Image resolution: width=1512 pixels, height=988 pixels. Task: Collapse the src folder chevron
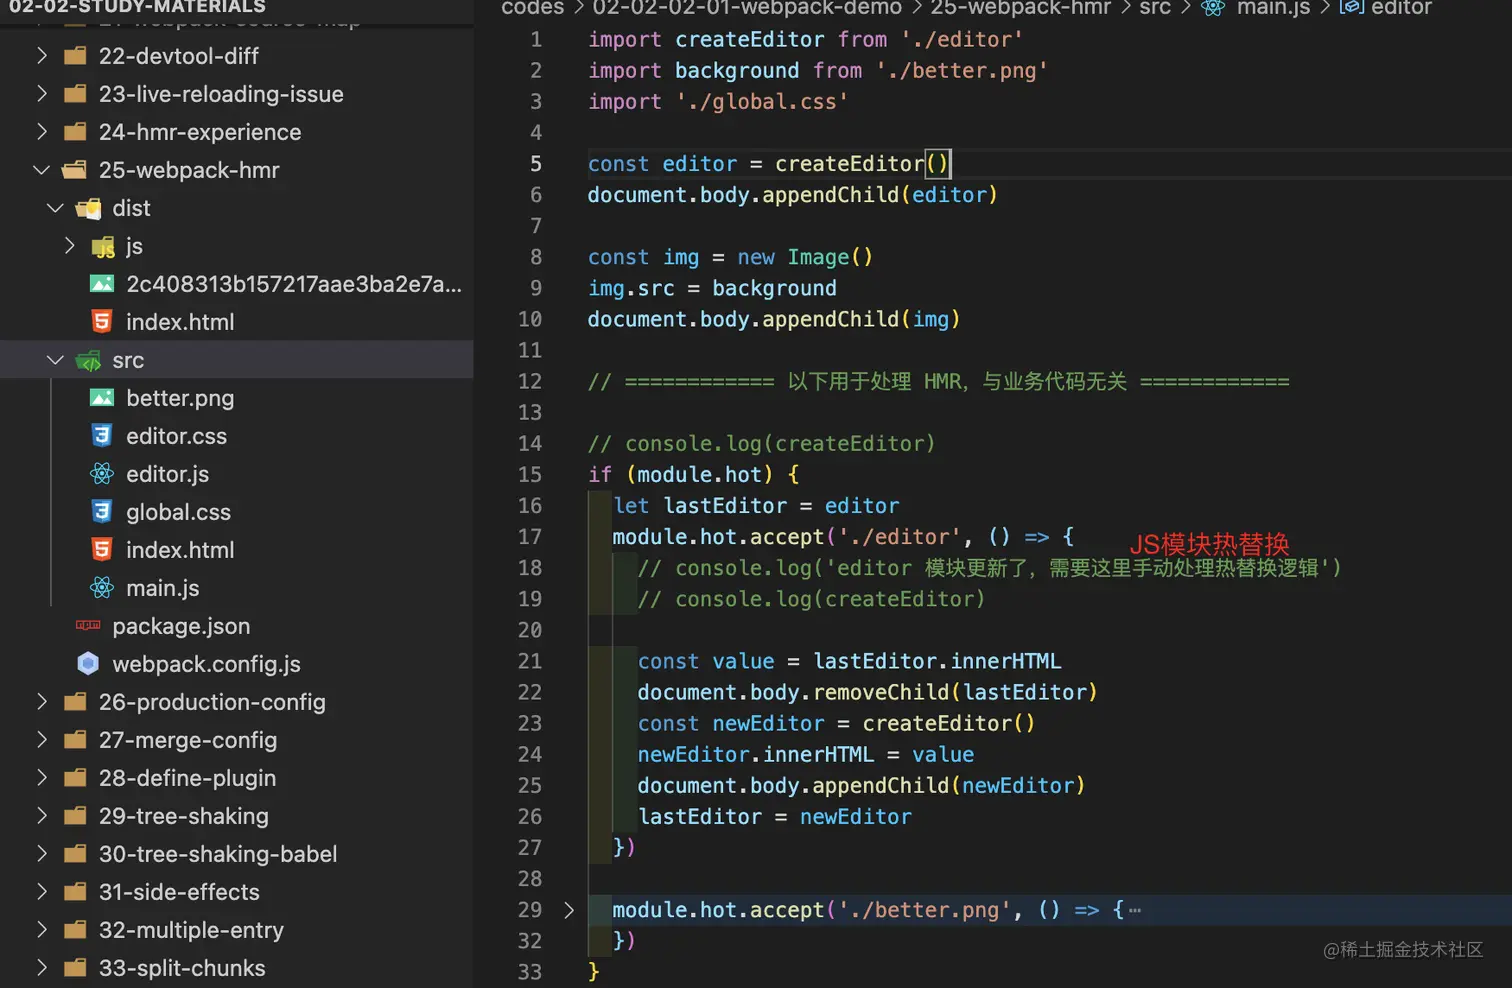click(x=56, y=360)
